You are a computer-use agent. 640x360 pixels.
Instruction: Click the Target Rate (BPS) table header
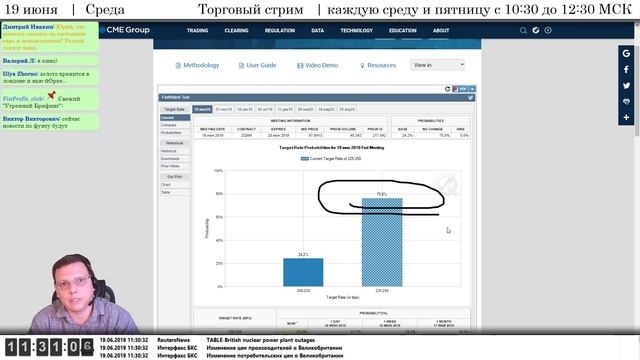click(235, 318)
